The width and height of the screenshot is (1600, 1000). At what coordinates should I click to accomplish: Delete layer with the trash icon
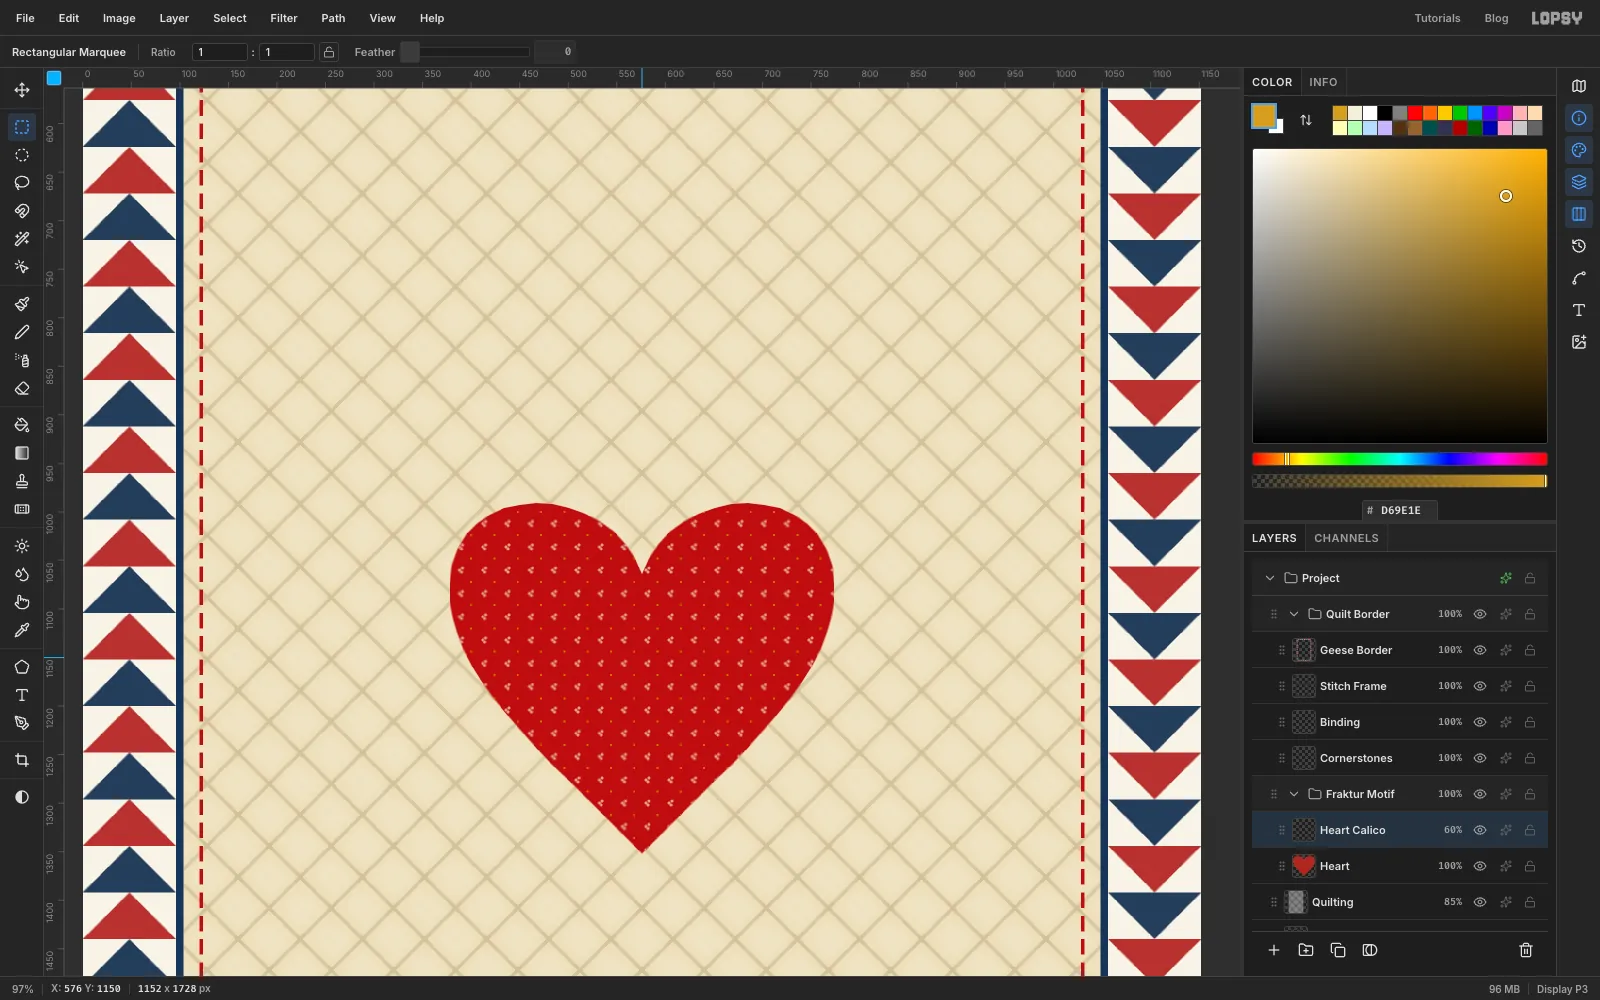pyautogui.click(x=1526, y=950)
